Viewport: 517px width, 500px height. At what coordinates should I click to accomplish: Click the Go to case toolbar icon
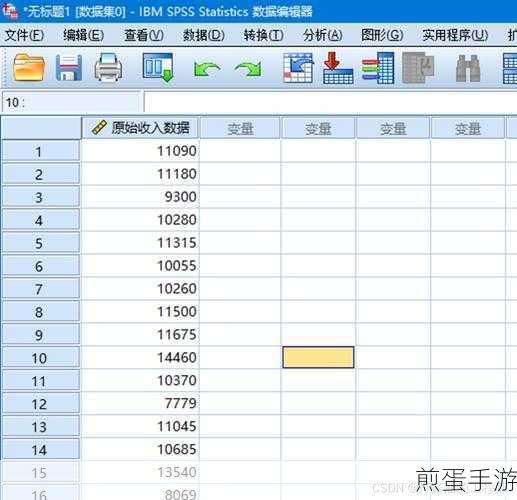click(x=298, y=68)
